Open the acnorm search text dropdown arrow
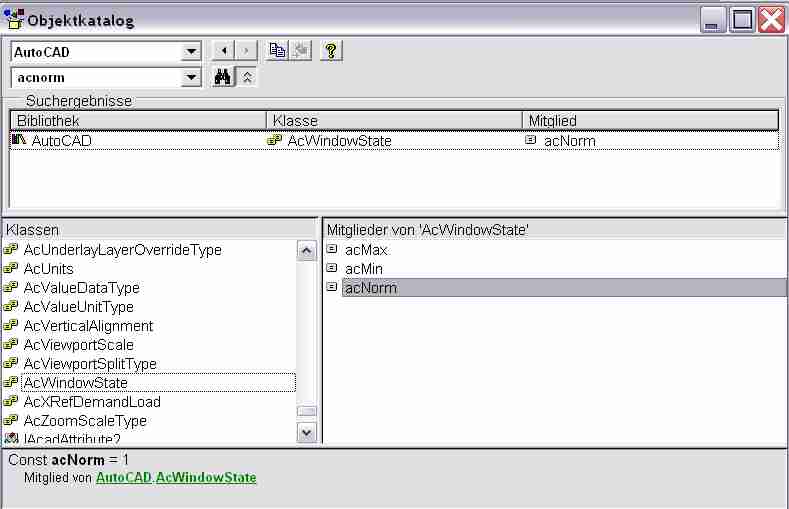The width and height of the screenshot is (789, 509). [x=191, y=77]
